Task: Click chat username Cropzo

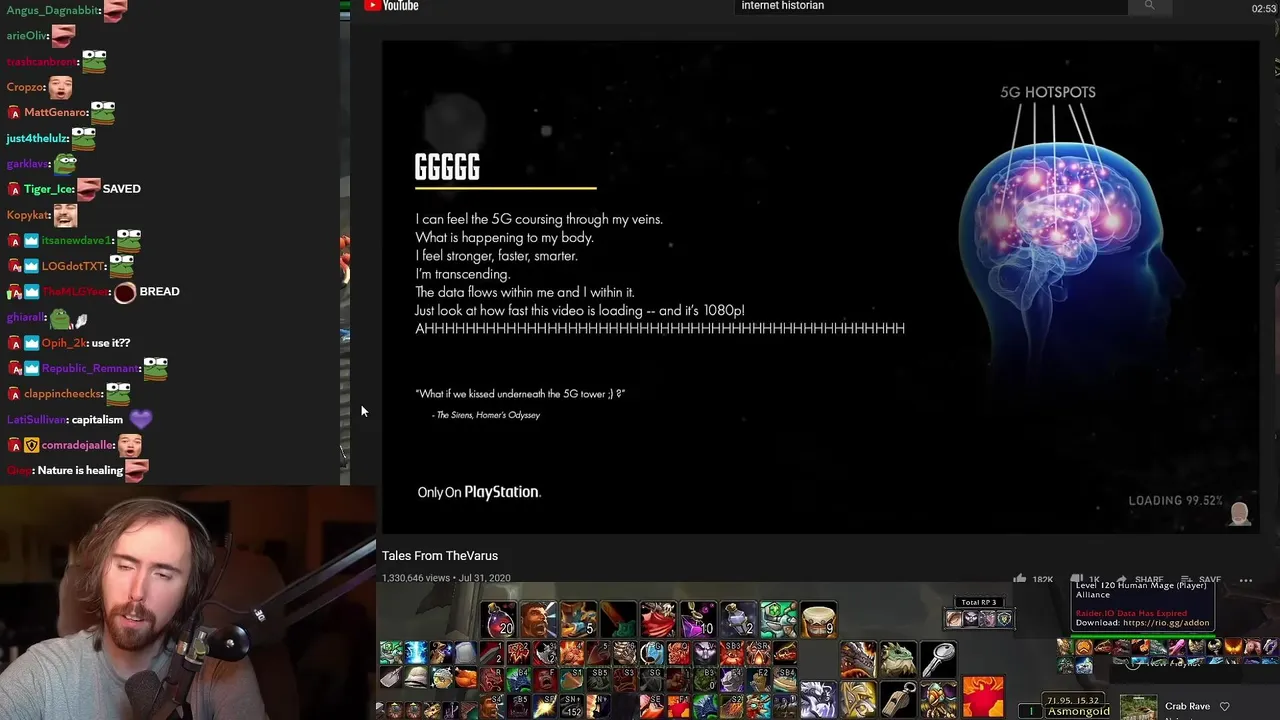Action: [24, 87]
